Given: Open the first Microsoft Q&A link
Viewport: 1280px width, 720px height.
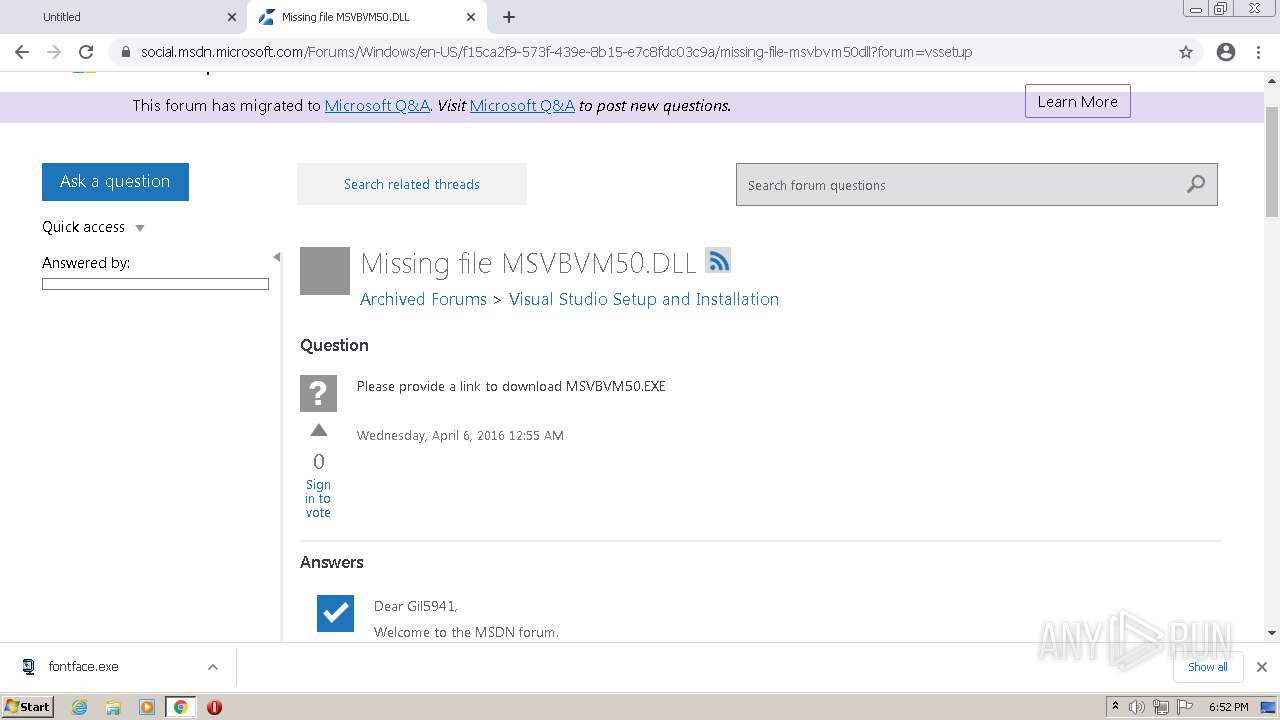Looking at the screenshot, I should click(377, 105).
